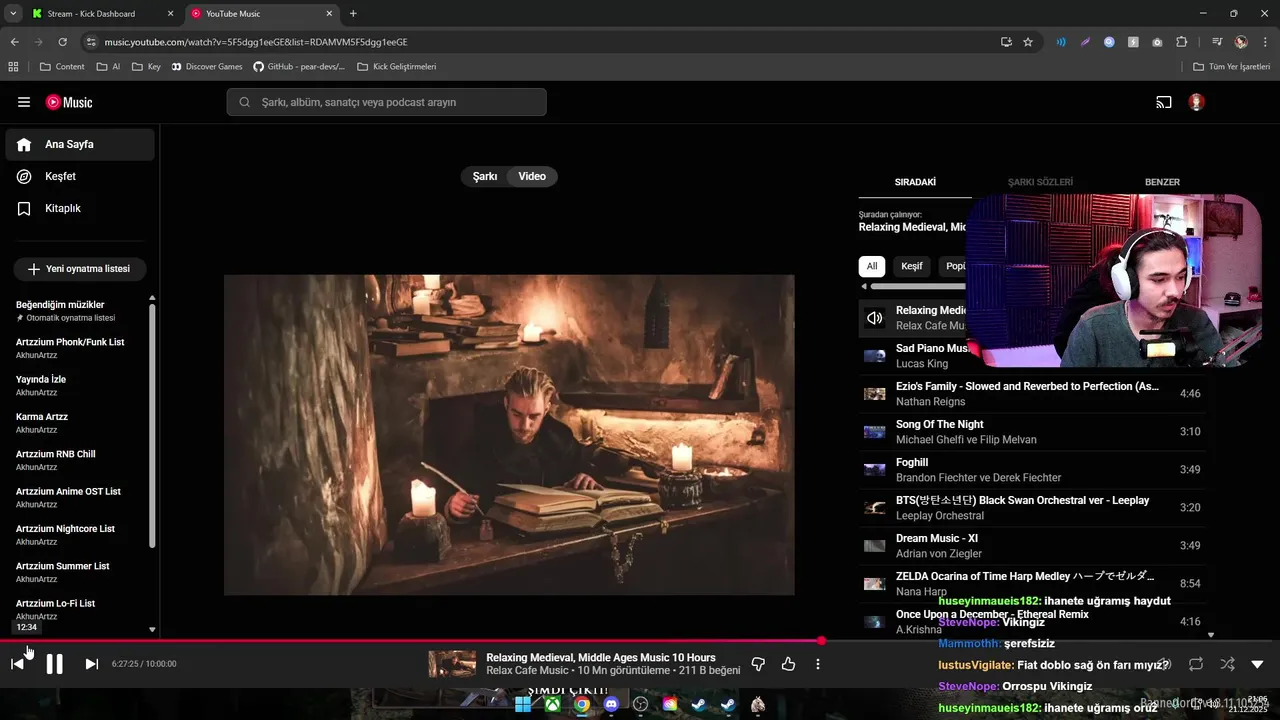1280x720 pixels.
Task: Switch player to Video mode
Action: tap(532, 176)
